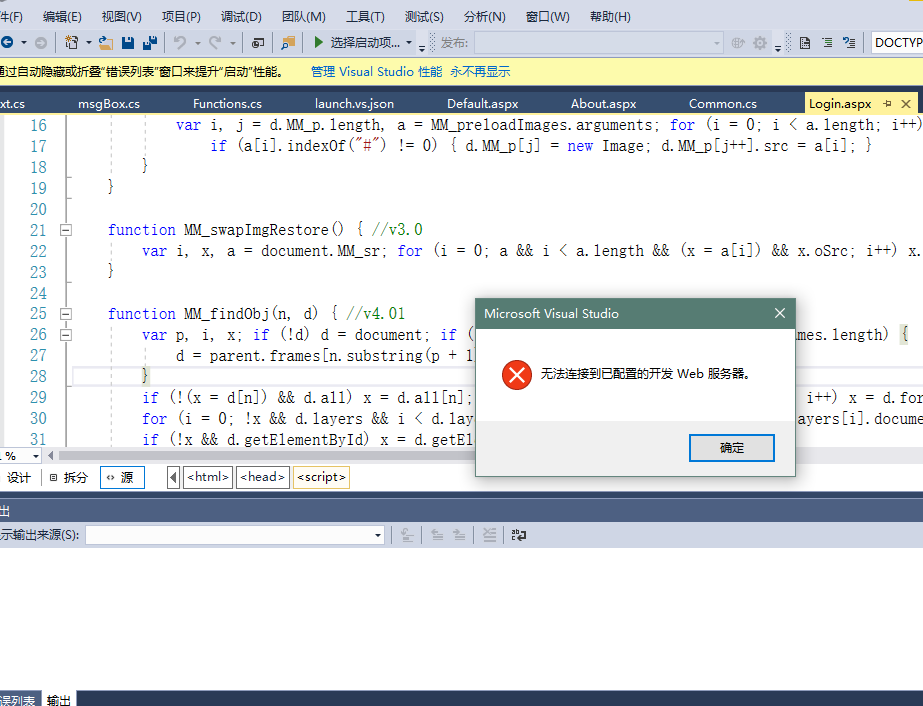Screen dimensions: 923x706
Task: Click the OK (确定) button in dialog
Action: coord(732,448)
